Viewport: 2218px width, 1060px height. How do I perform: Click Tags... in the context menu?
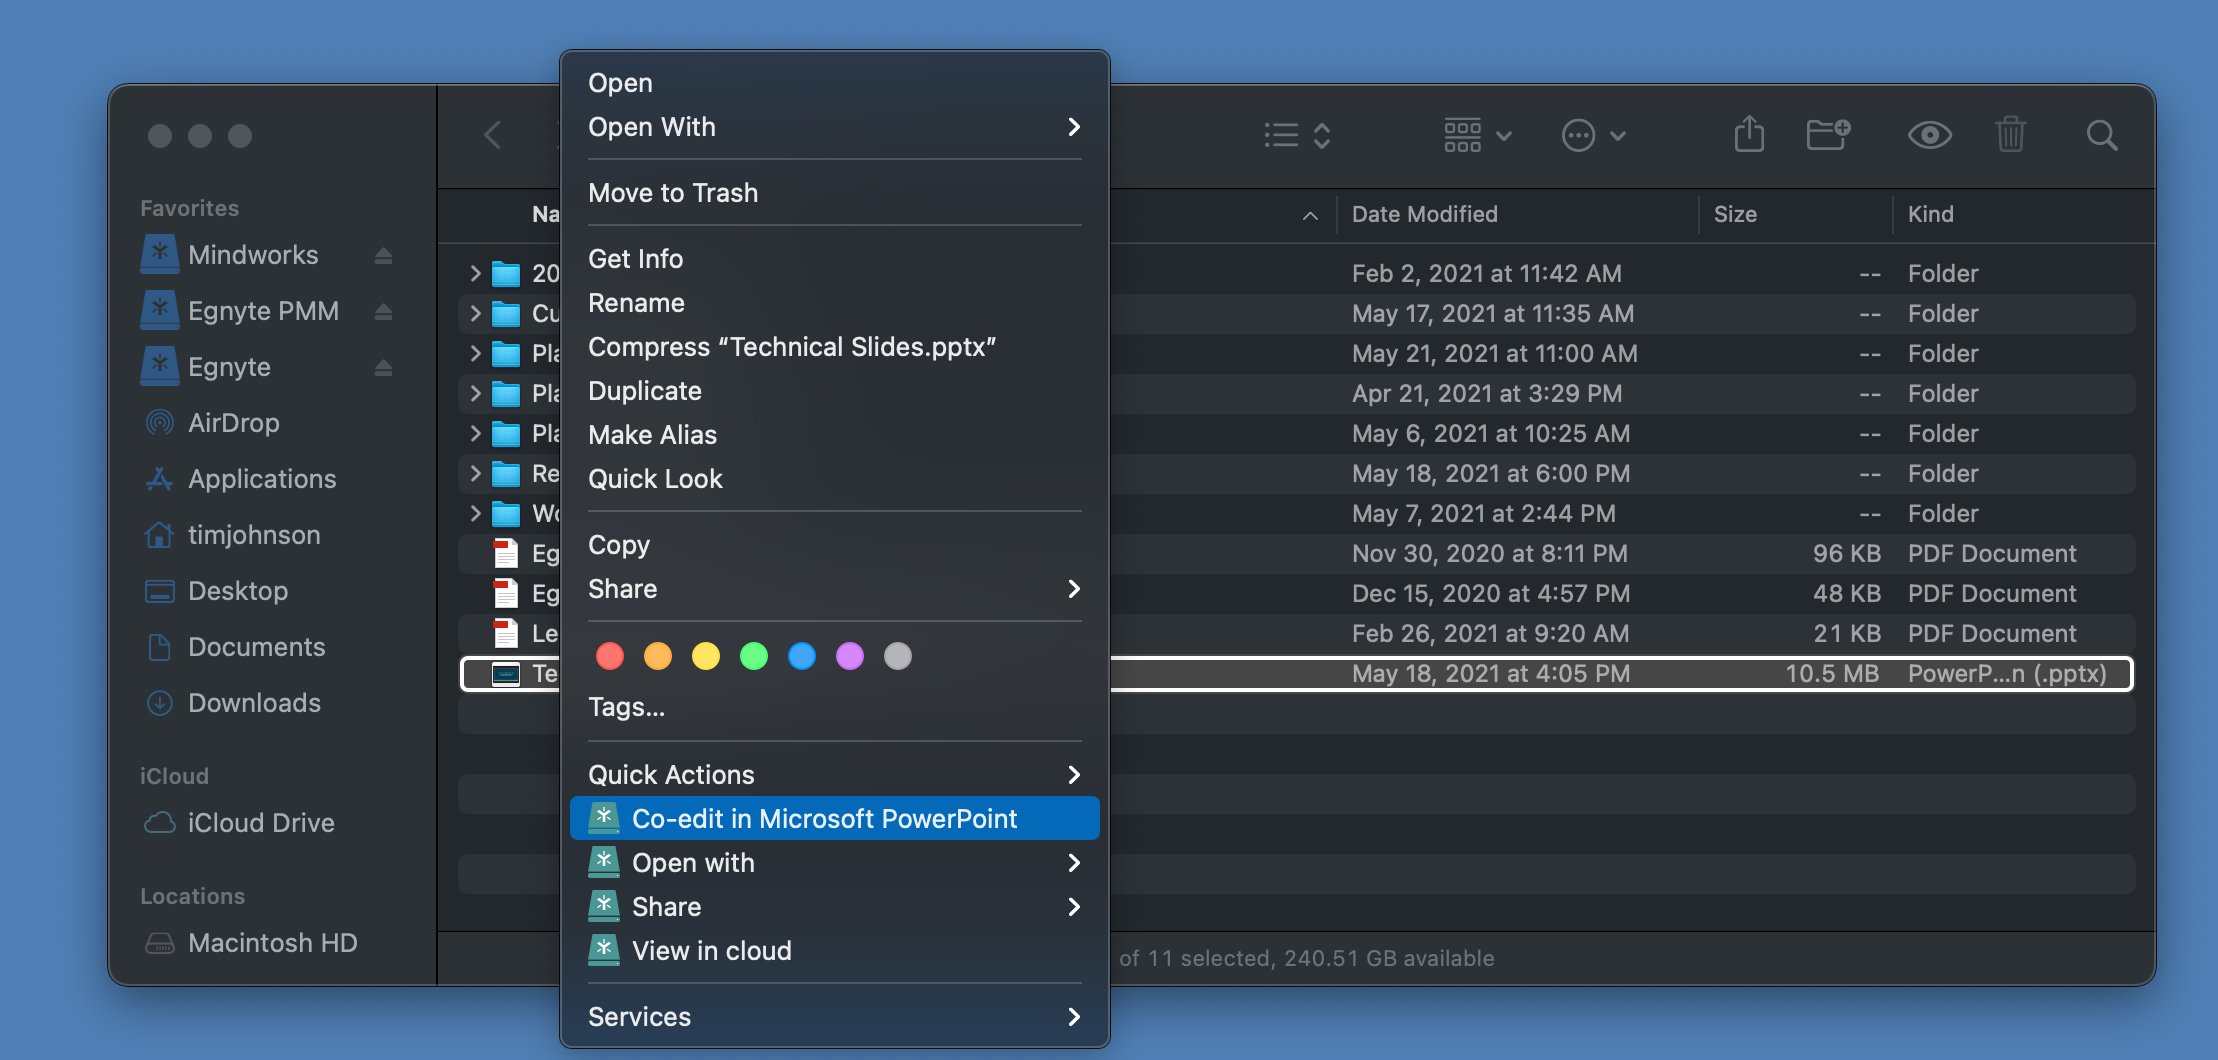[626, 707]
